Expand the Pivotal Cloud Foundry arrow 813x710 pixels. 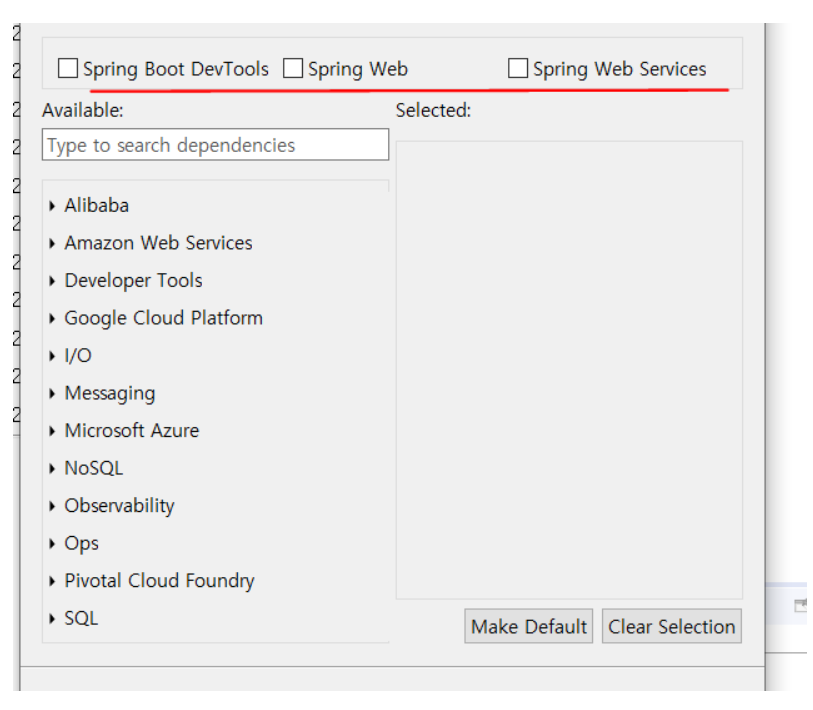tap(52, 581)
